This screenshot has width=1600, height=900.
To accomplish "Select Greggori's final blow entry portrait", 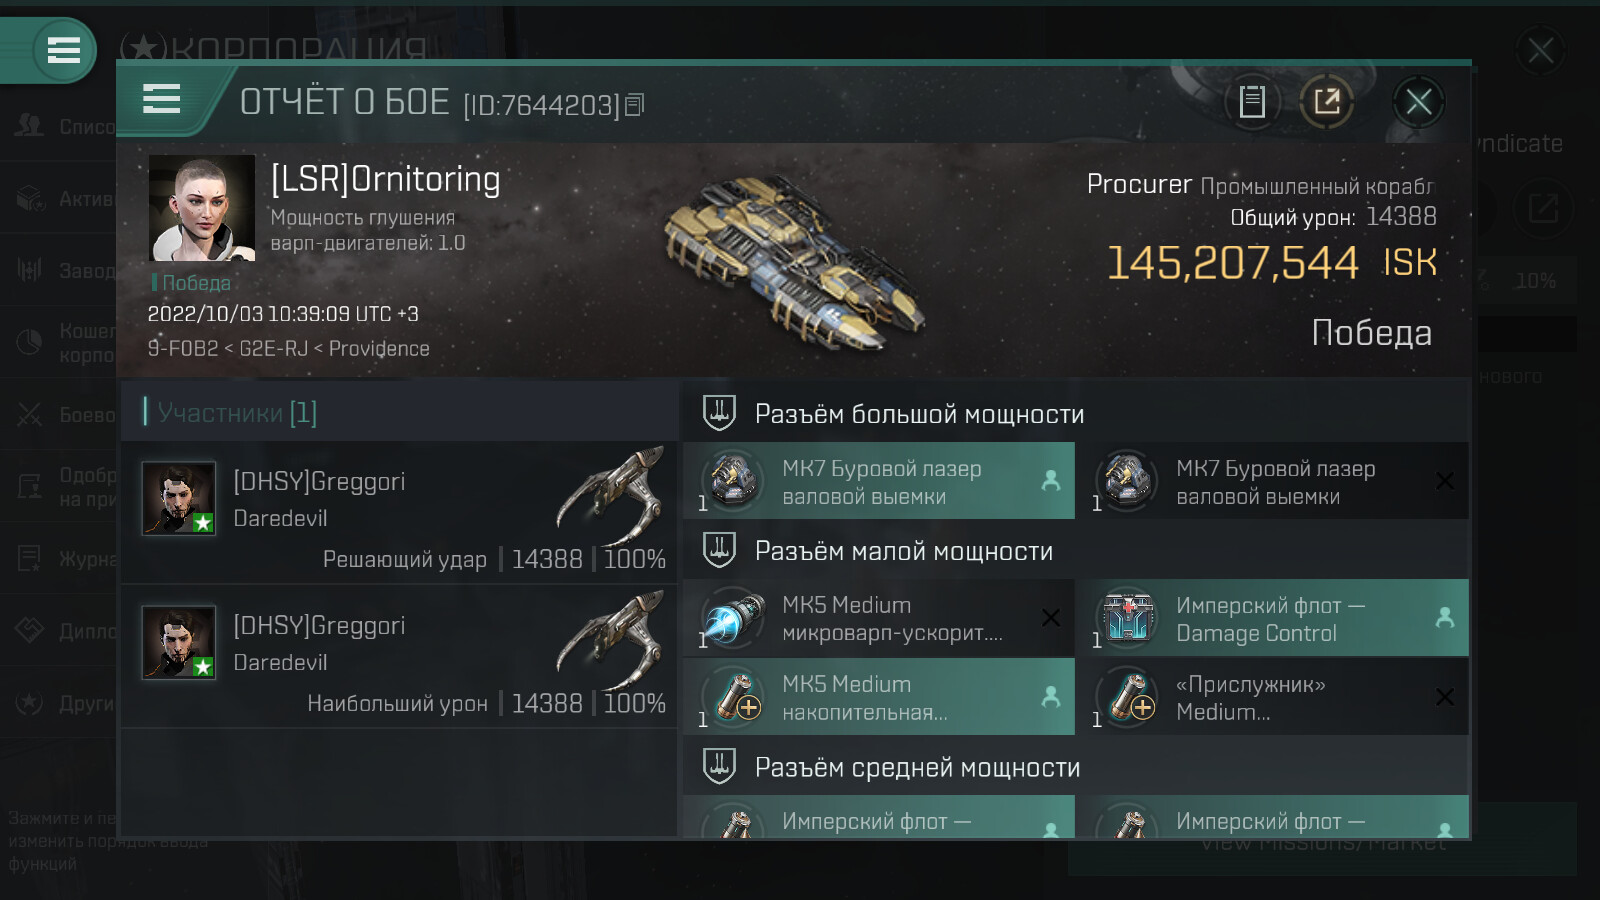I will click(178, 498).
